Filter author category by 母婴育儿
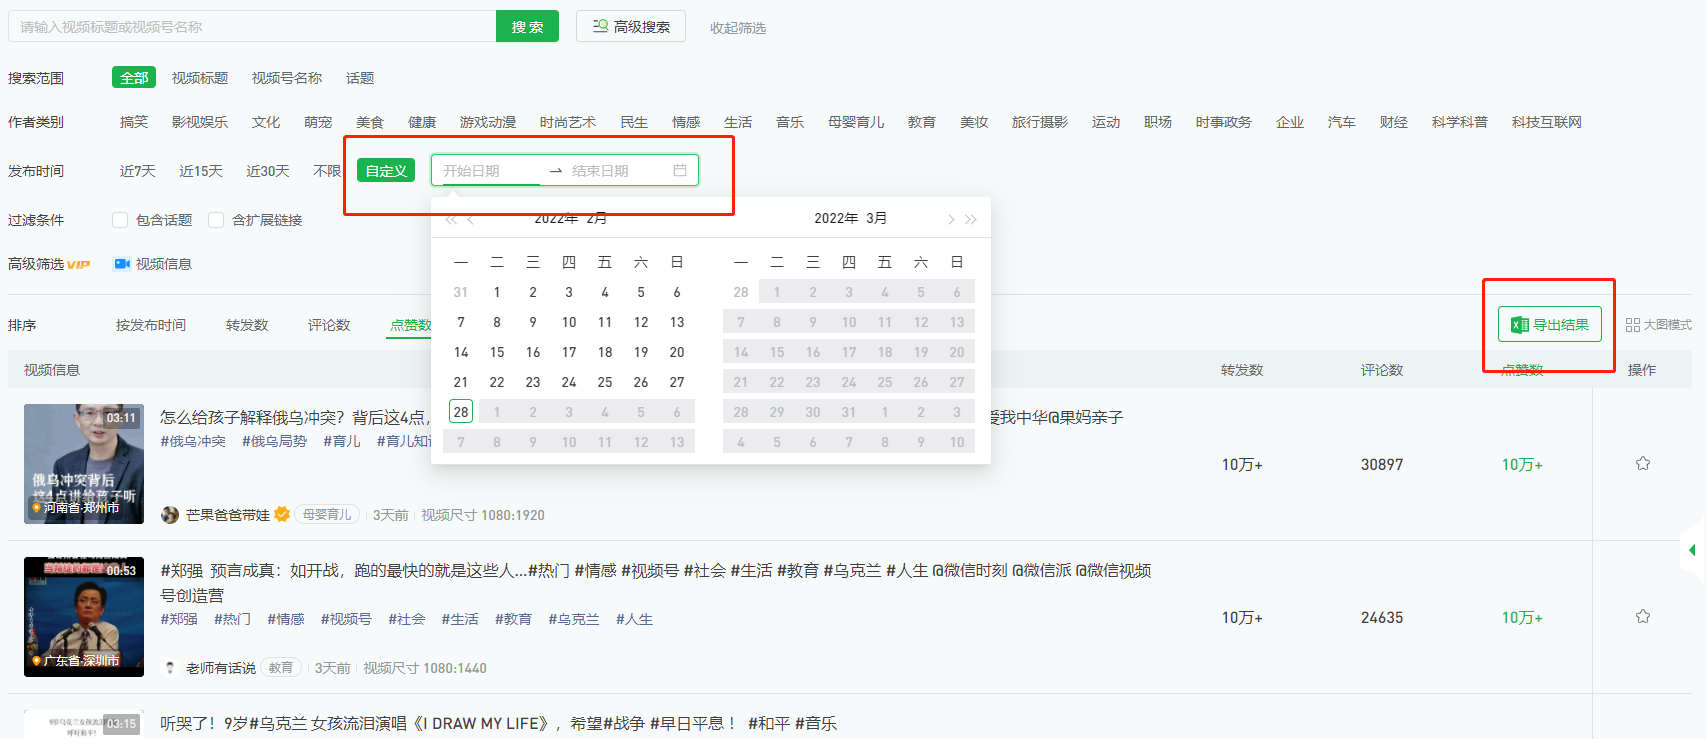The image size is (1706, 739). (856, 122)
